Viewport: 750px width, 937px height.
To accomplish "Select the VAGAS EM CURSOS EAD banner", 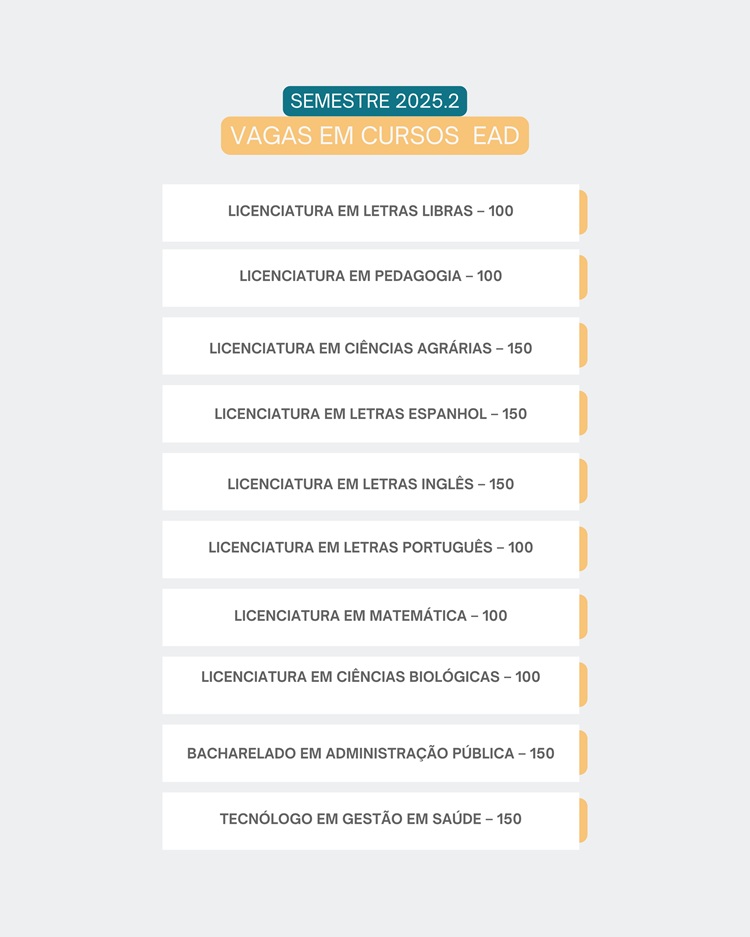I will 374,136.
